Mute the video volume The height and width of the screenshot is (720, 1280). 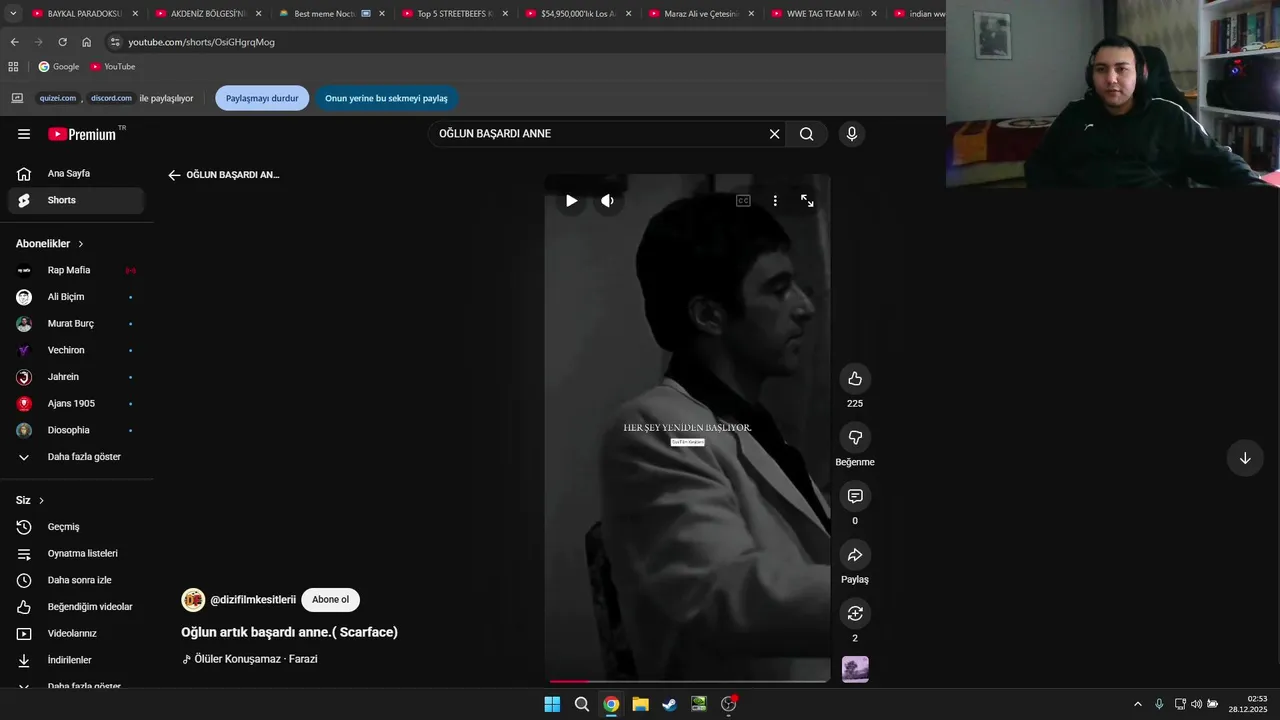click(607, 201)
